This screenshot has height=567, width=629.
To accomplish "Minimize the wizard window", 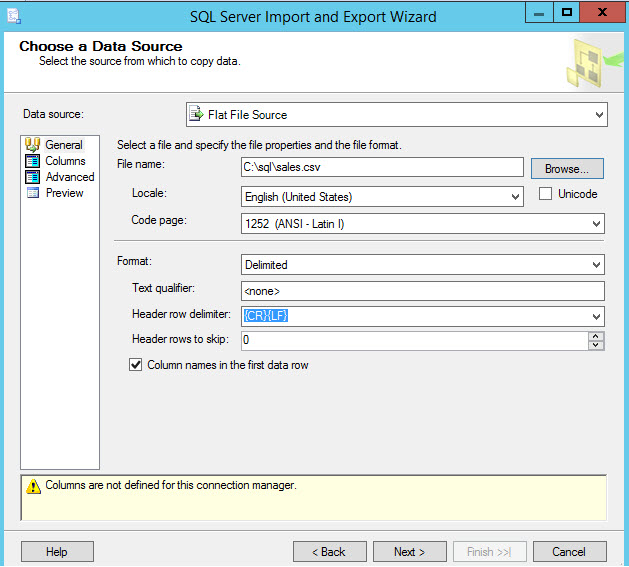I will 539,13.
